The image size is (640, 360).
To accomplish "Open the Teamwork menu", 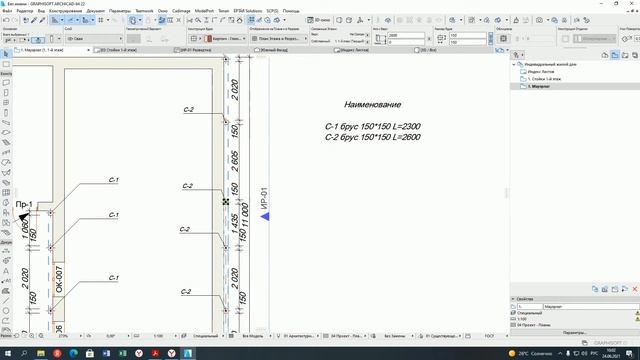I will click(x=144, y=11).
